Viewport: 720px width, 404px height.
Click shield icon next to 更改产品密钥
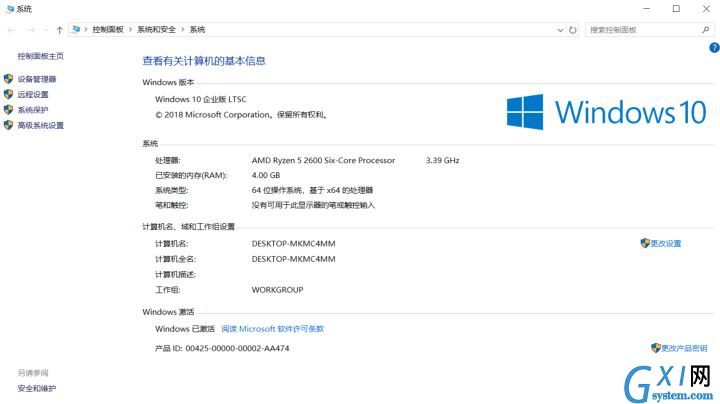click(656, 348)
